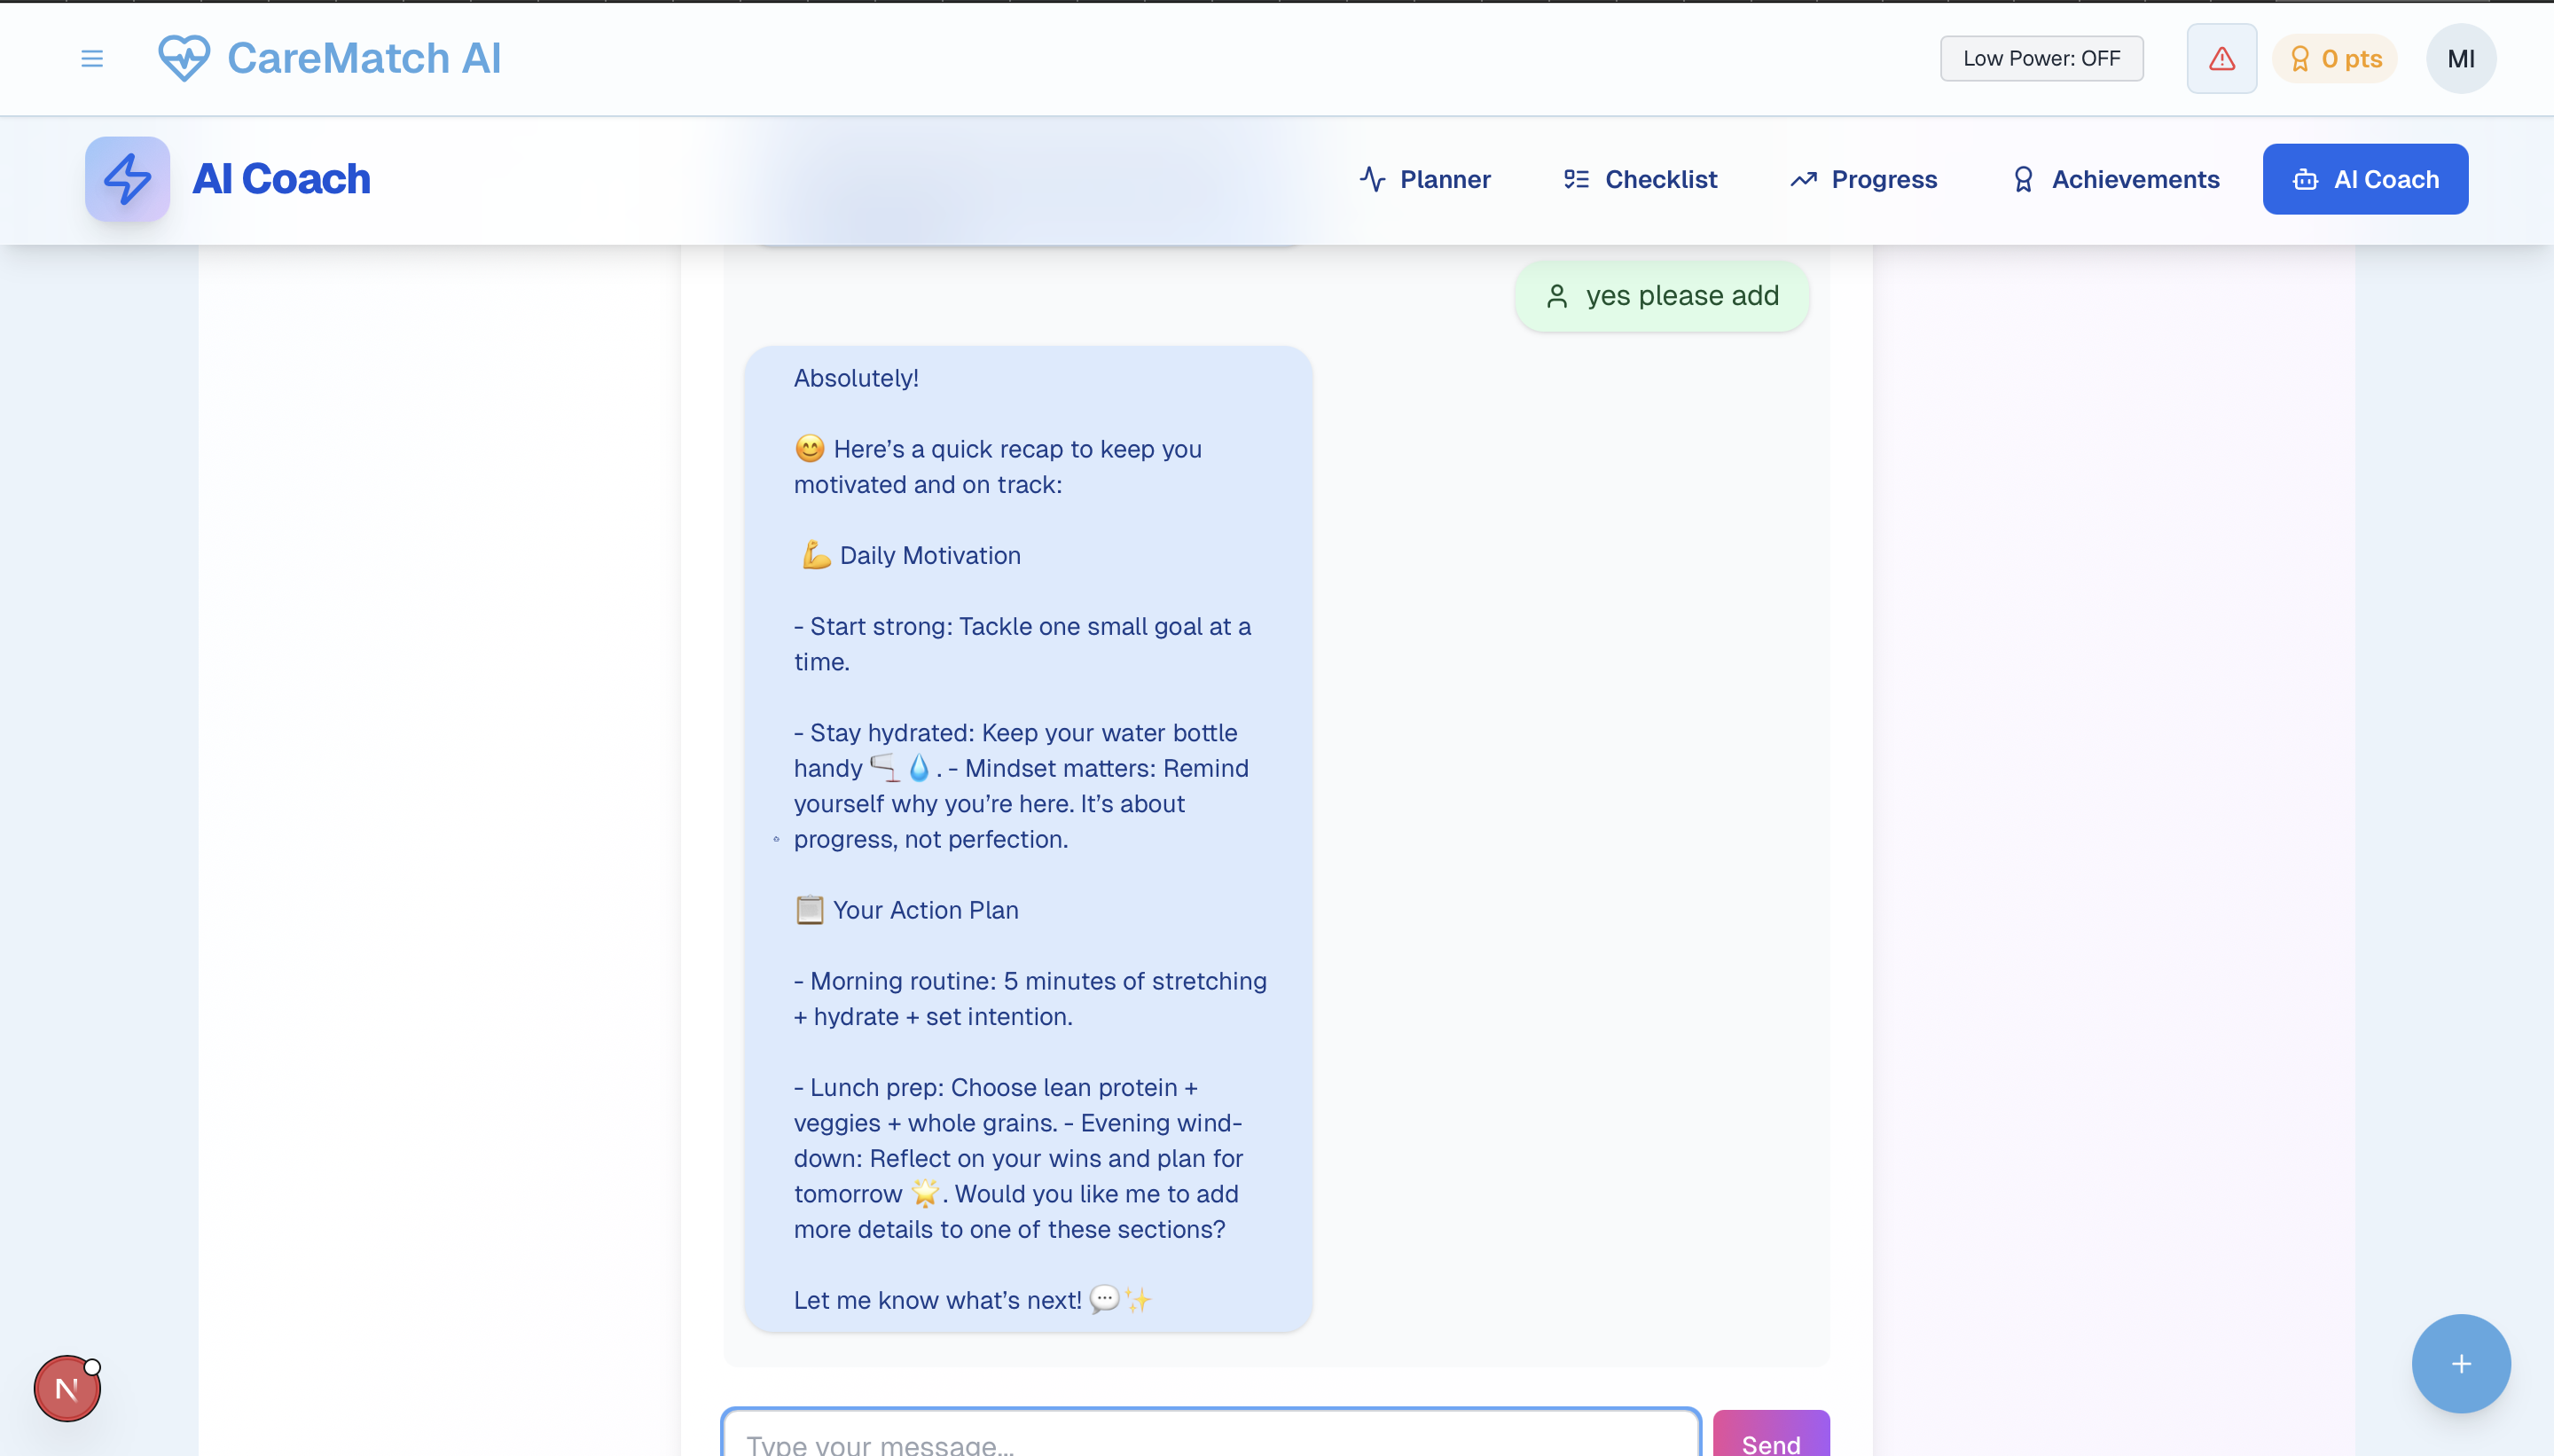Click the blue plus floating button
2554x1456 pixels.
[2460, 1363]
